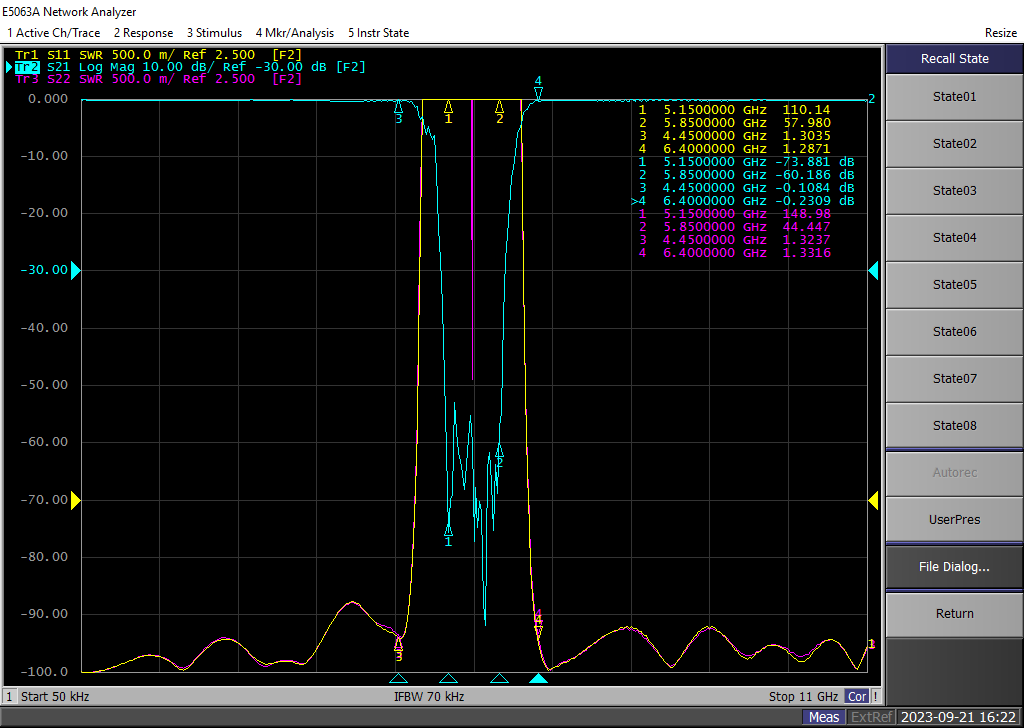The image size is (1024, 728).
Task: Click the filled active marker triangle on bottom axis
Action: pyautogui.click(x=538, y=679)
